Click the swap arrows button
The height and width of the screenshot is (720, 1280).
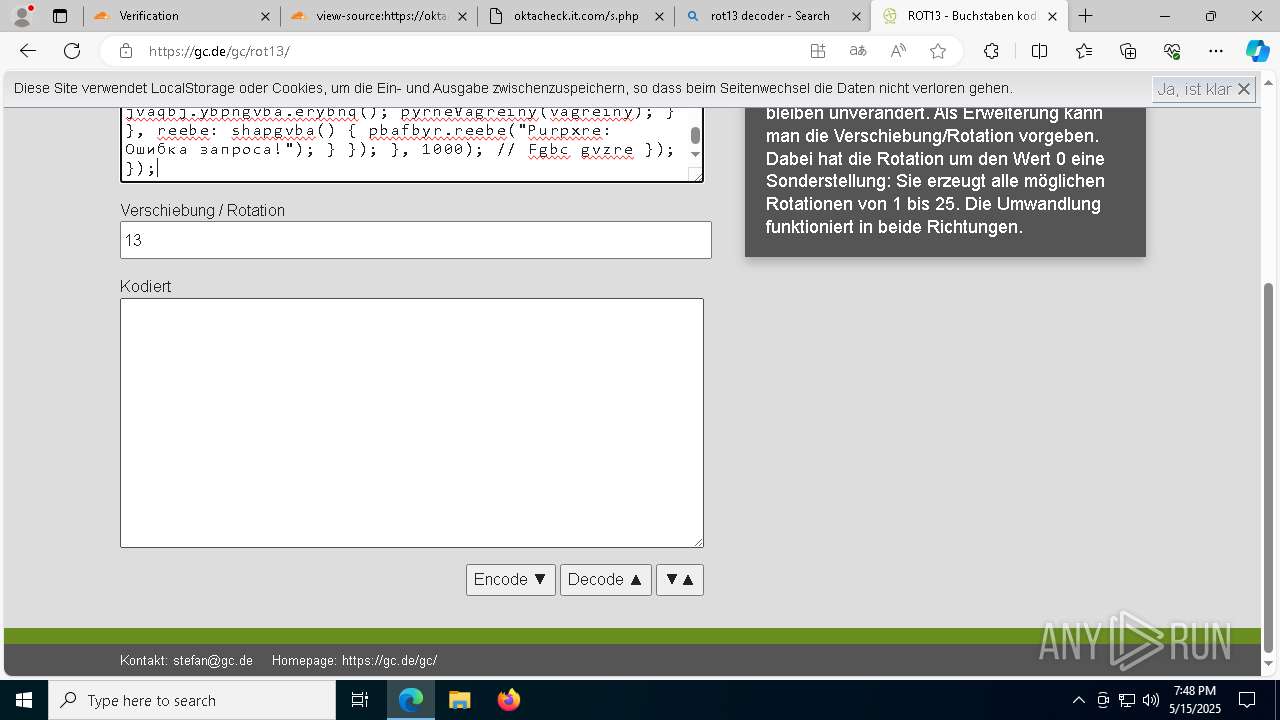680,580
